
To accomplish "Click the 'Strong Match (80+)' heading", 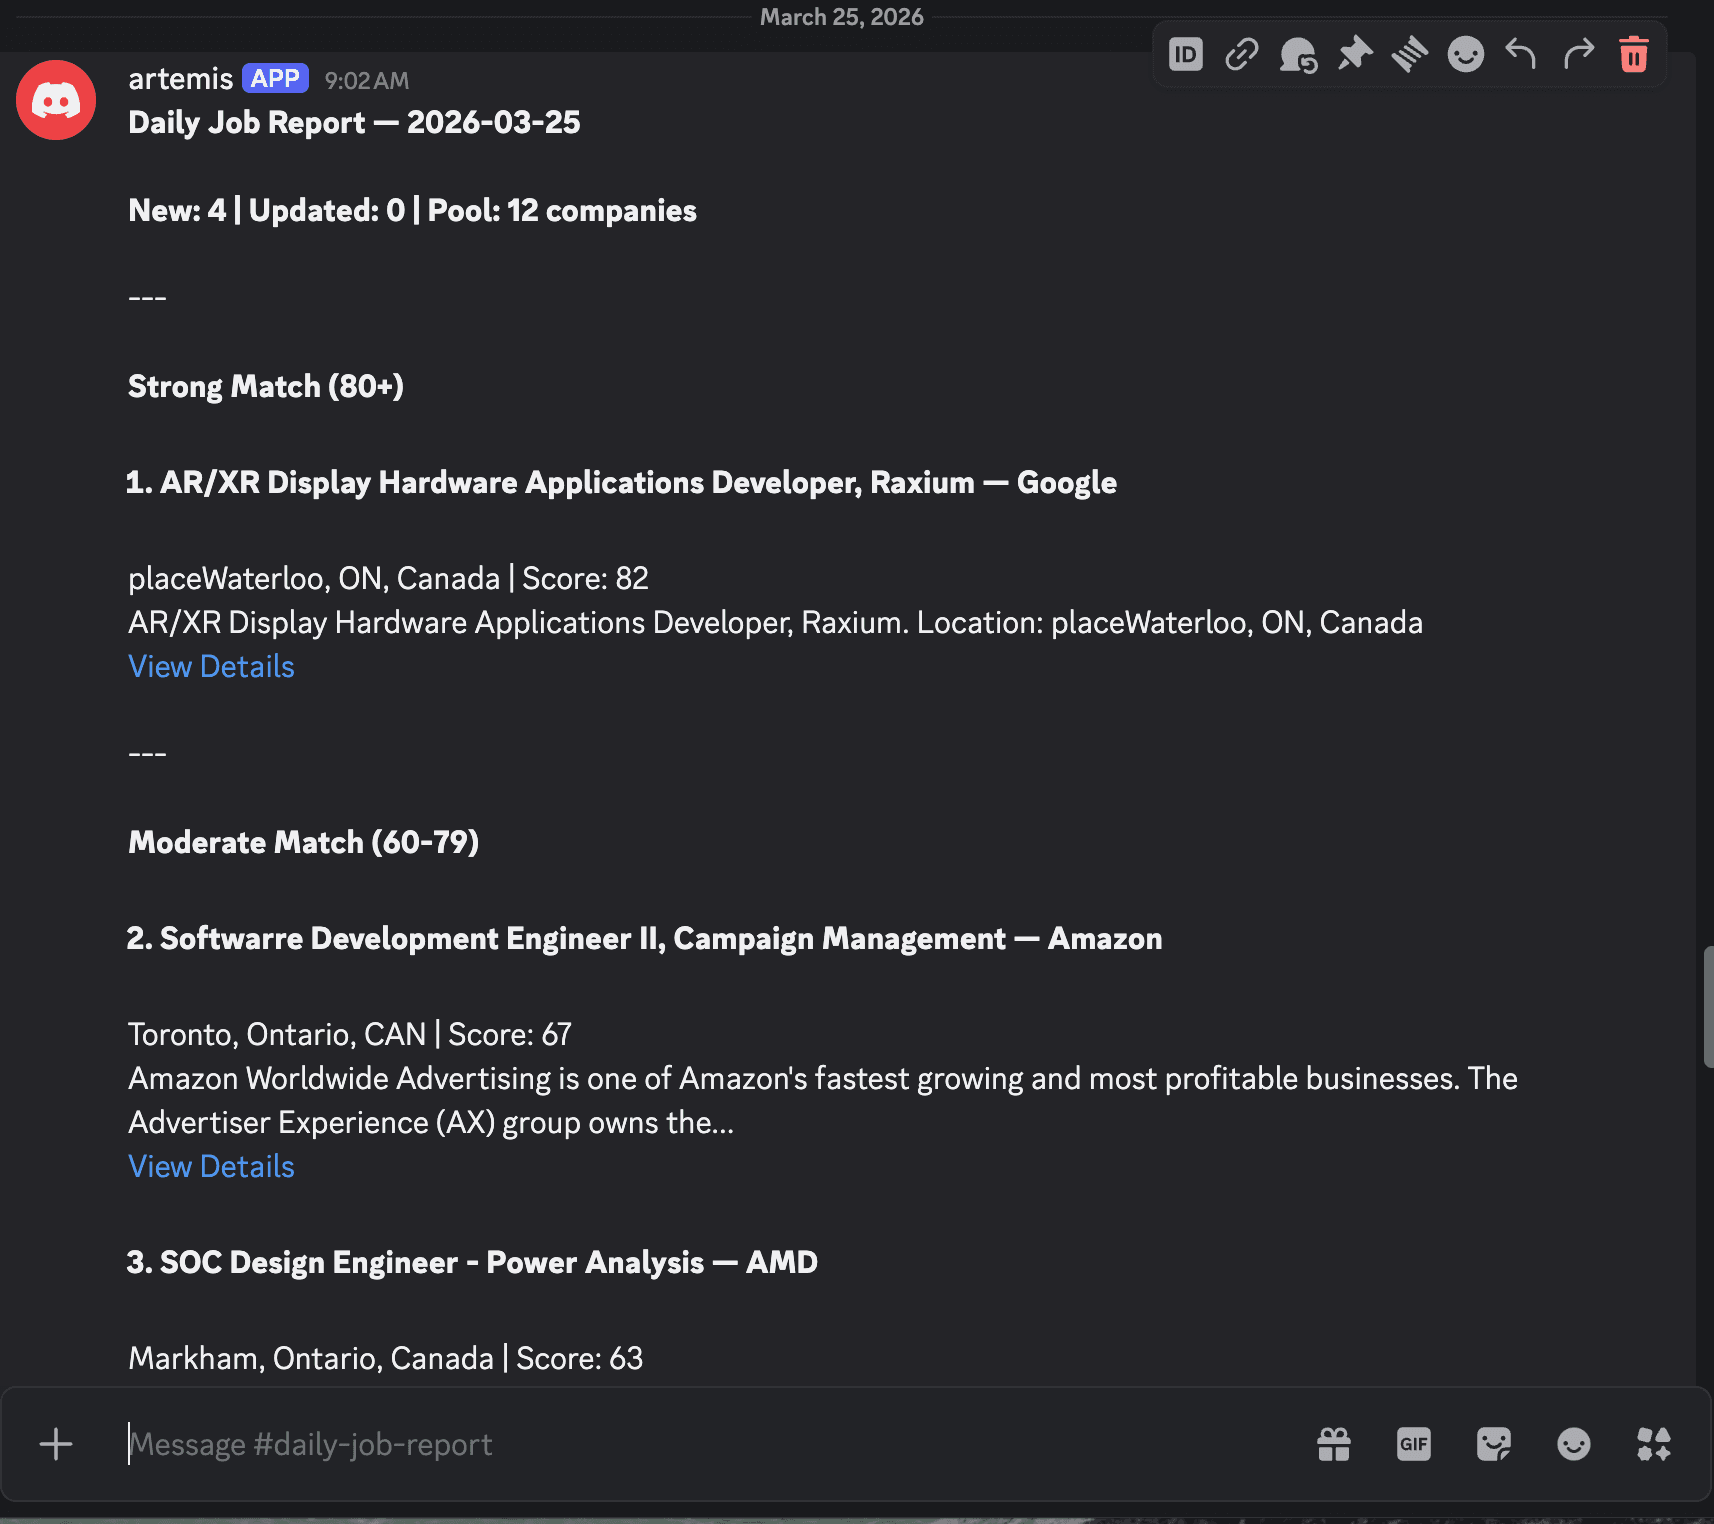I will 266,386.
